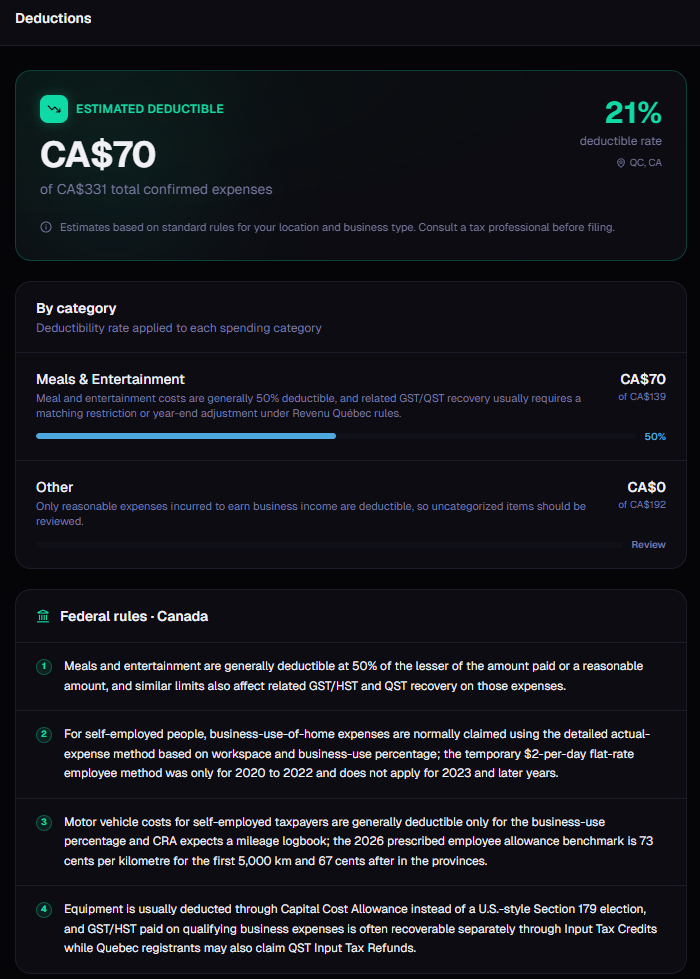Click the 50% rate label on meals bar
This screenshot has width=700, height=979.
pyautogui.click(x=655, y=436)
